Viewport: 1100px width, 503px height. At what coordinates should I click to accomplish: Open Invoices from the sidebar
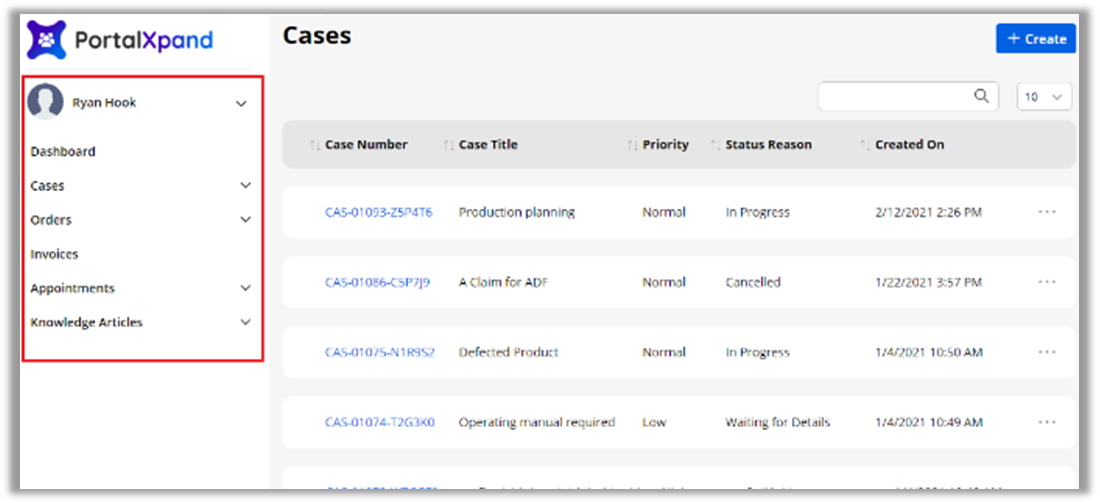pyautogui.click(x=54, y=254)
